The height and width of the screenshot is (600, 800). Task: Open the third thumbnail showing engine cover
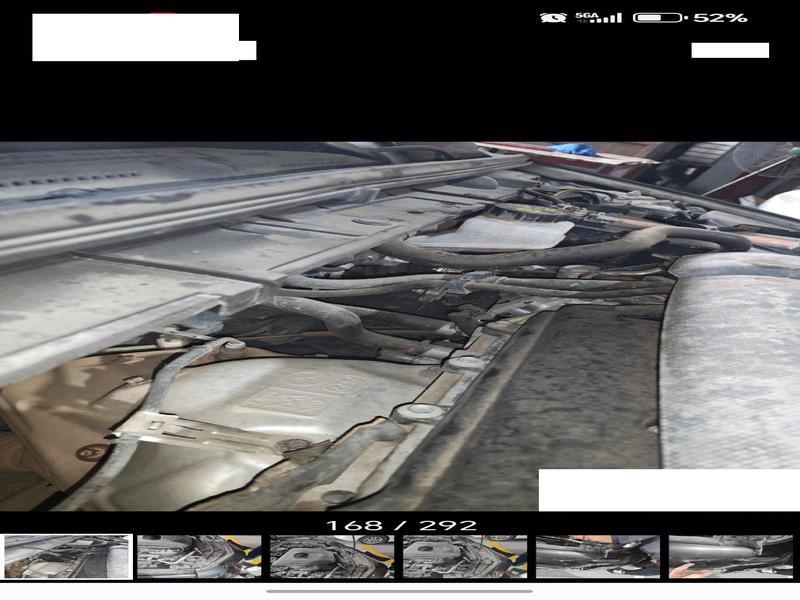(x=332, y=556)
